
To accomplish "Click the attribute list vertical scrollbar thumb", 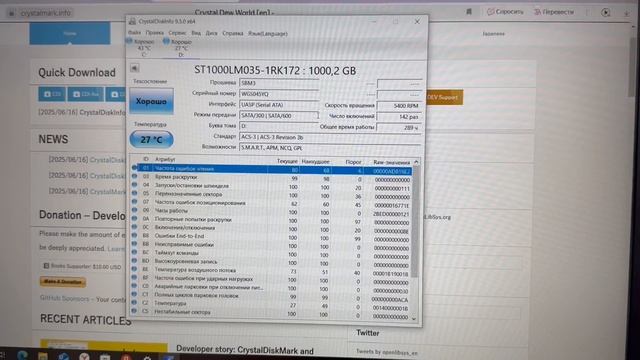I will 415,222.
